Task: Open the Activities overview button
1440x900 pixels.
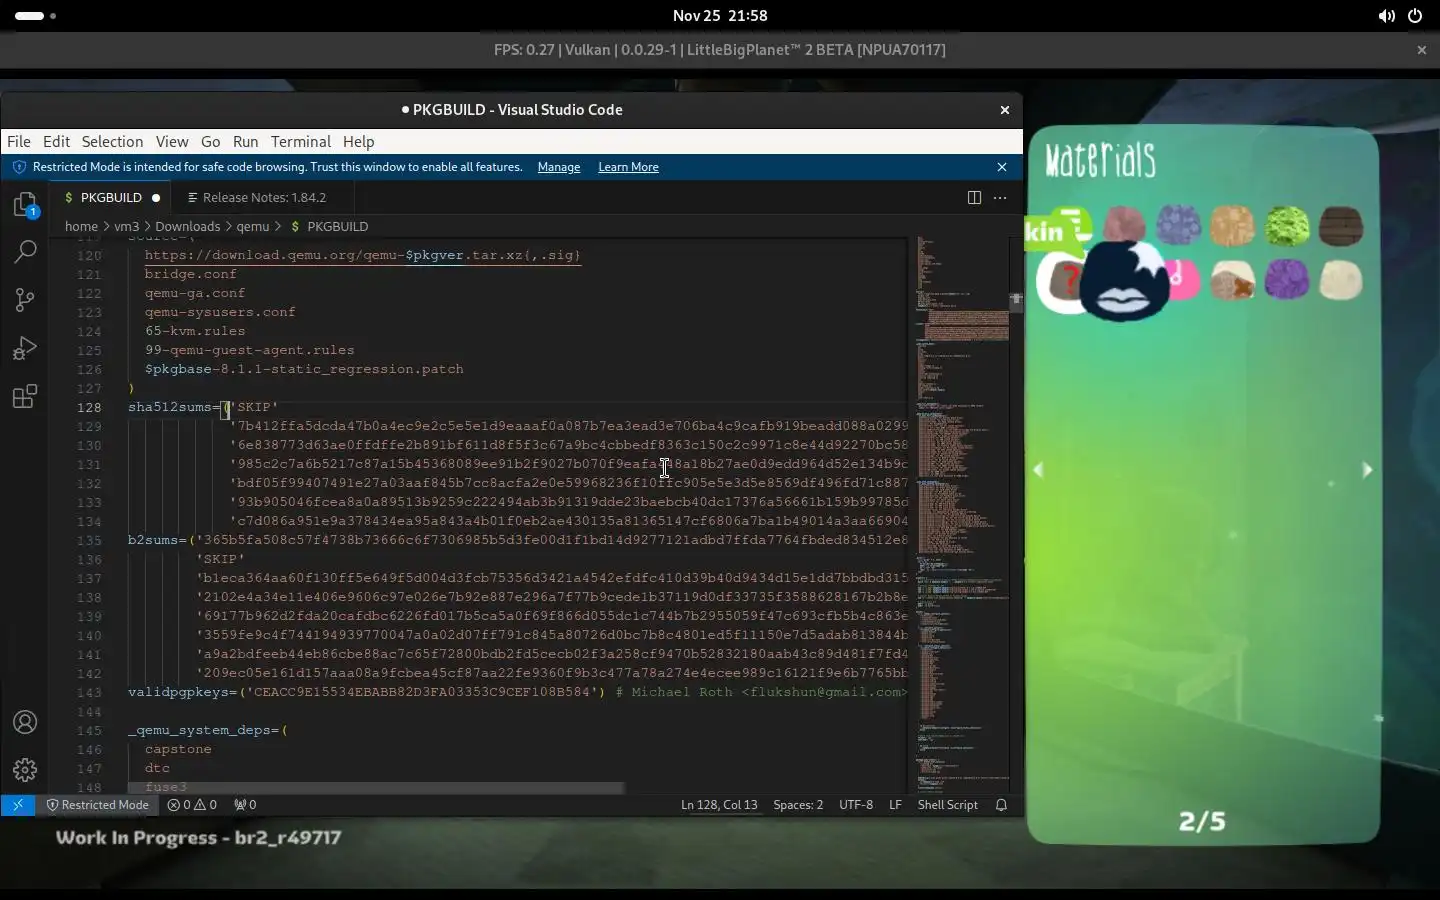Action: pos(36,16)
